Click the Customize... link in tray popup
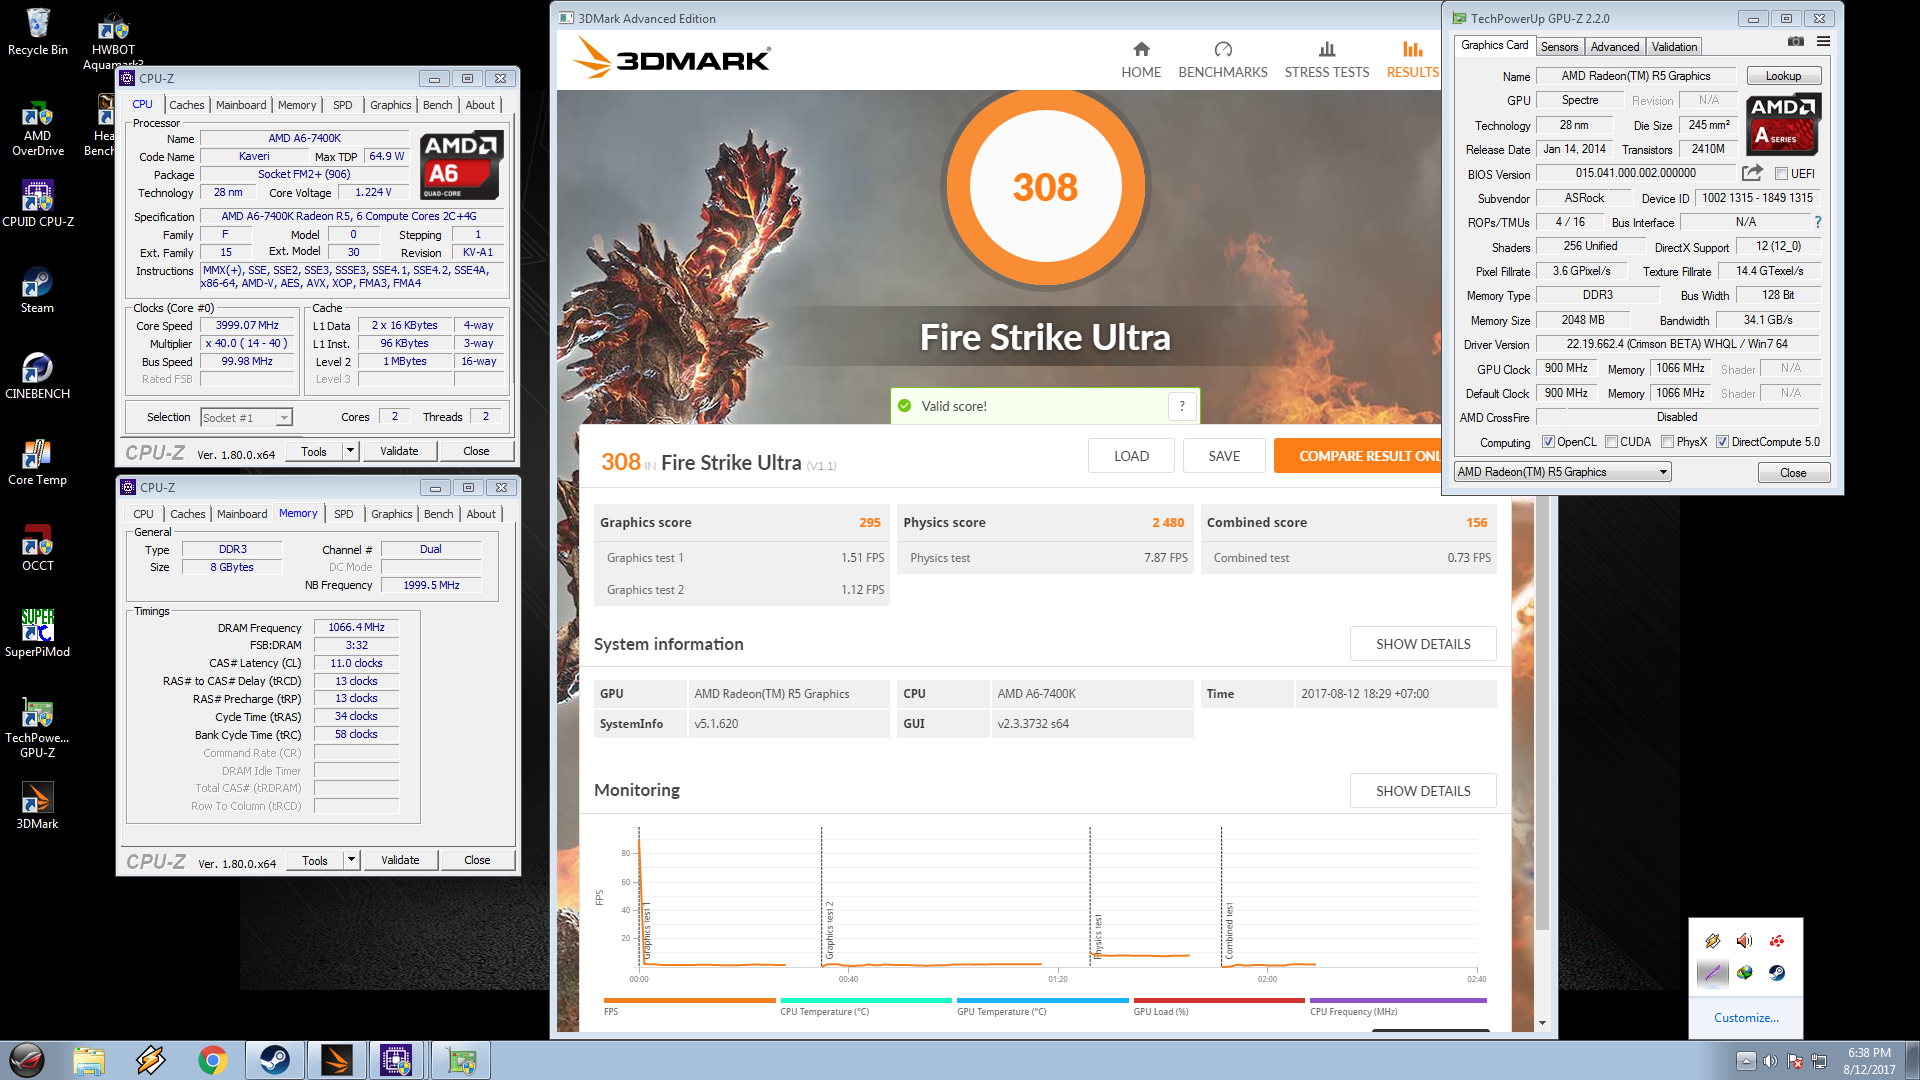The height and width of the screenshot is (1080, 1920). coord(1746,1018)
